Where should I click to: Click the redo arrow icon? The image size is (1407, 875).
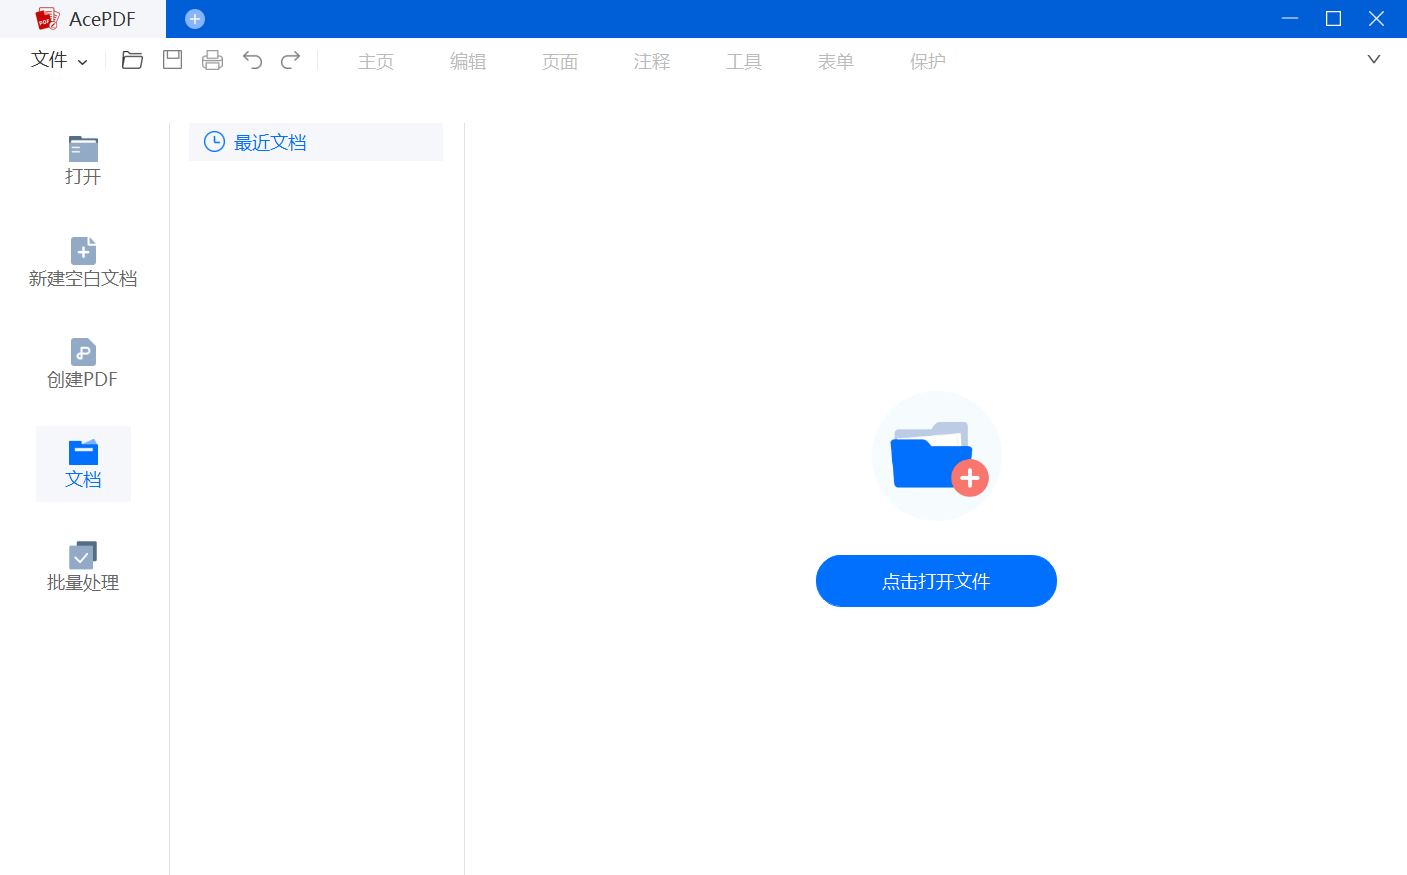291,60
